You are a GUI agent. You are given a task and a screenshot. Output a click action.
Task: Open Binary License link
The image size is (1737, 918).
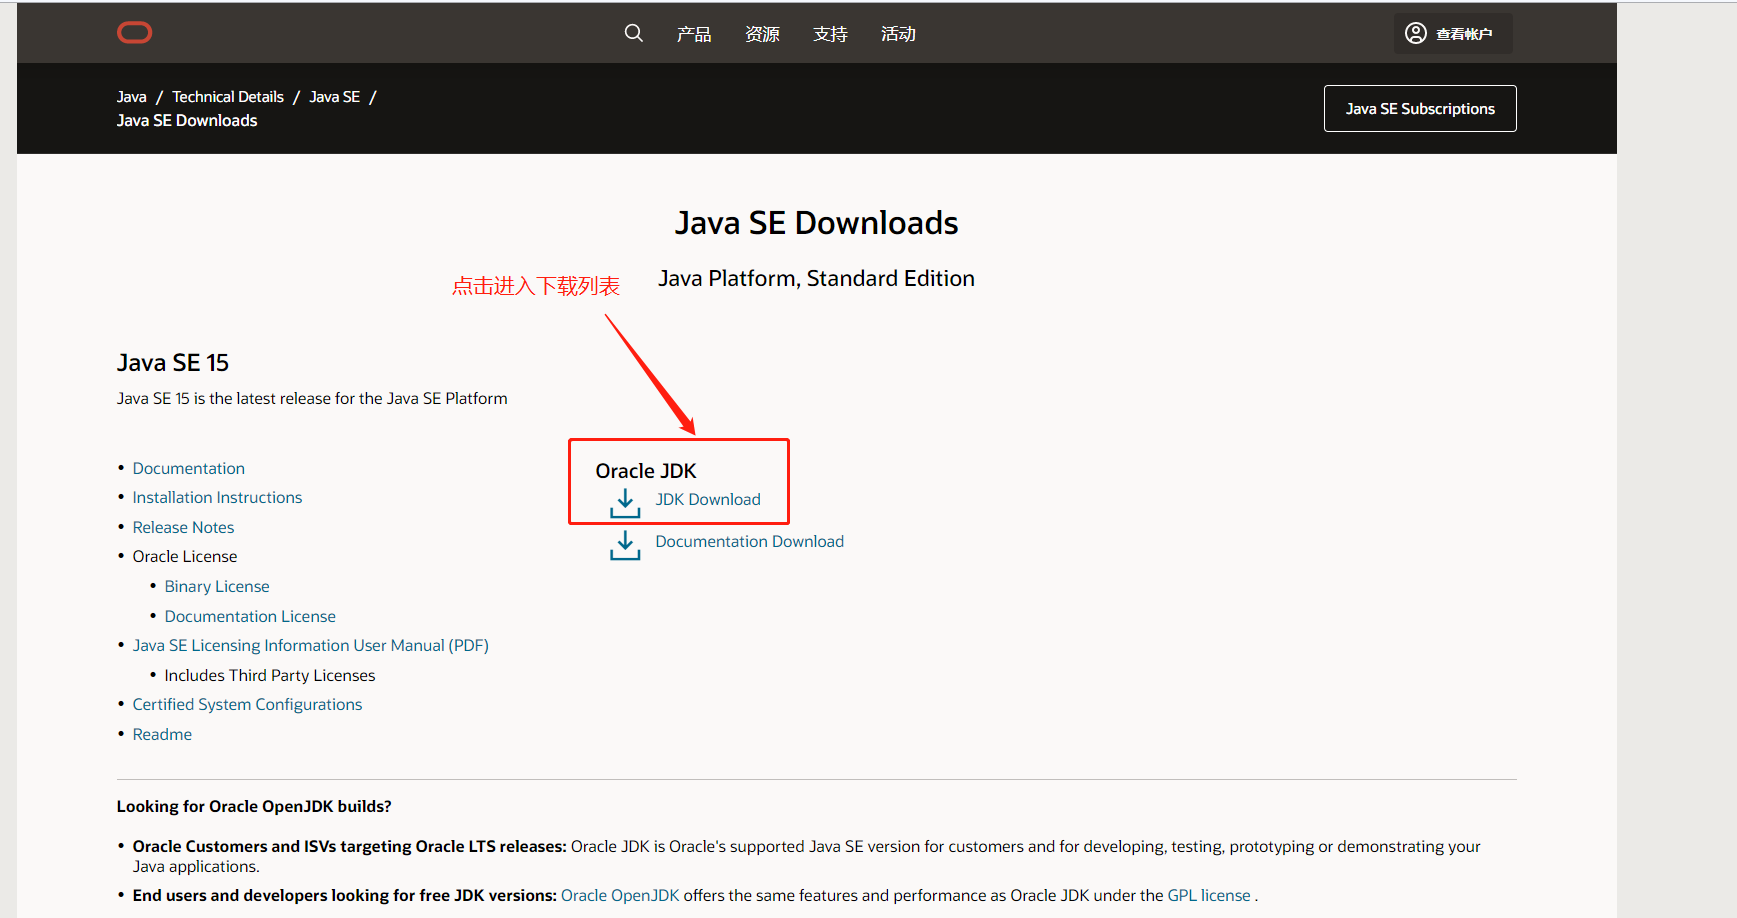(x=217, y=586)
